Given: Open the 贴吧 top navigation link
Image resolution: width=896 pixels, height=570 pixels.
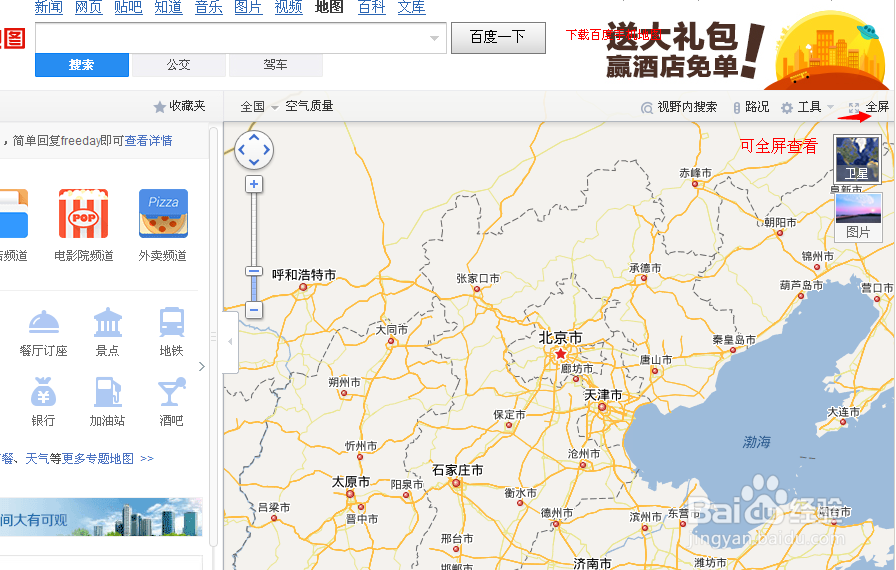Looking at the screenshot, I should (x=129, y=7).
